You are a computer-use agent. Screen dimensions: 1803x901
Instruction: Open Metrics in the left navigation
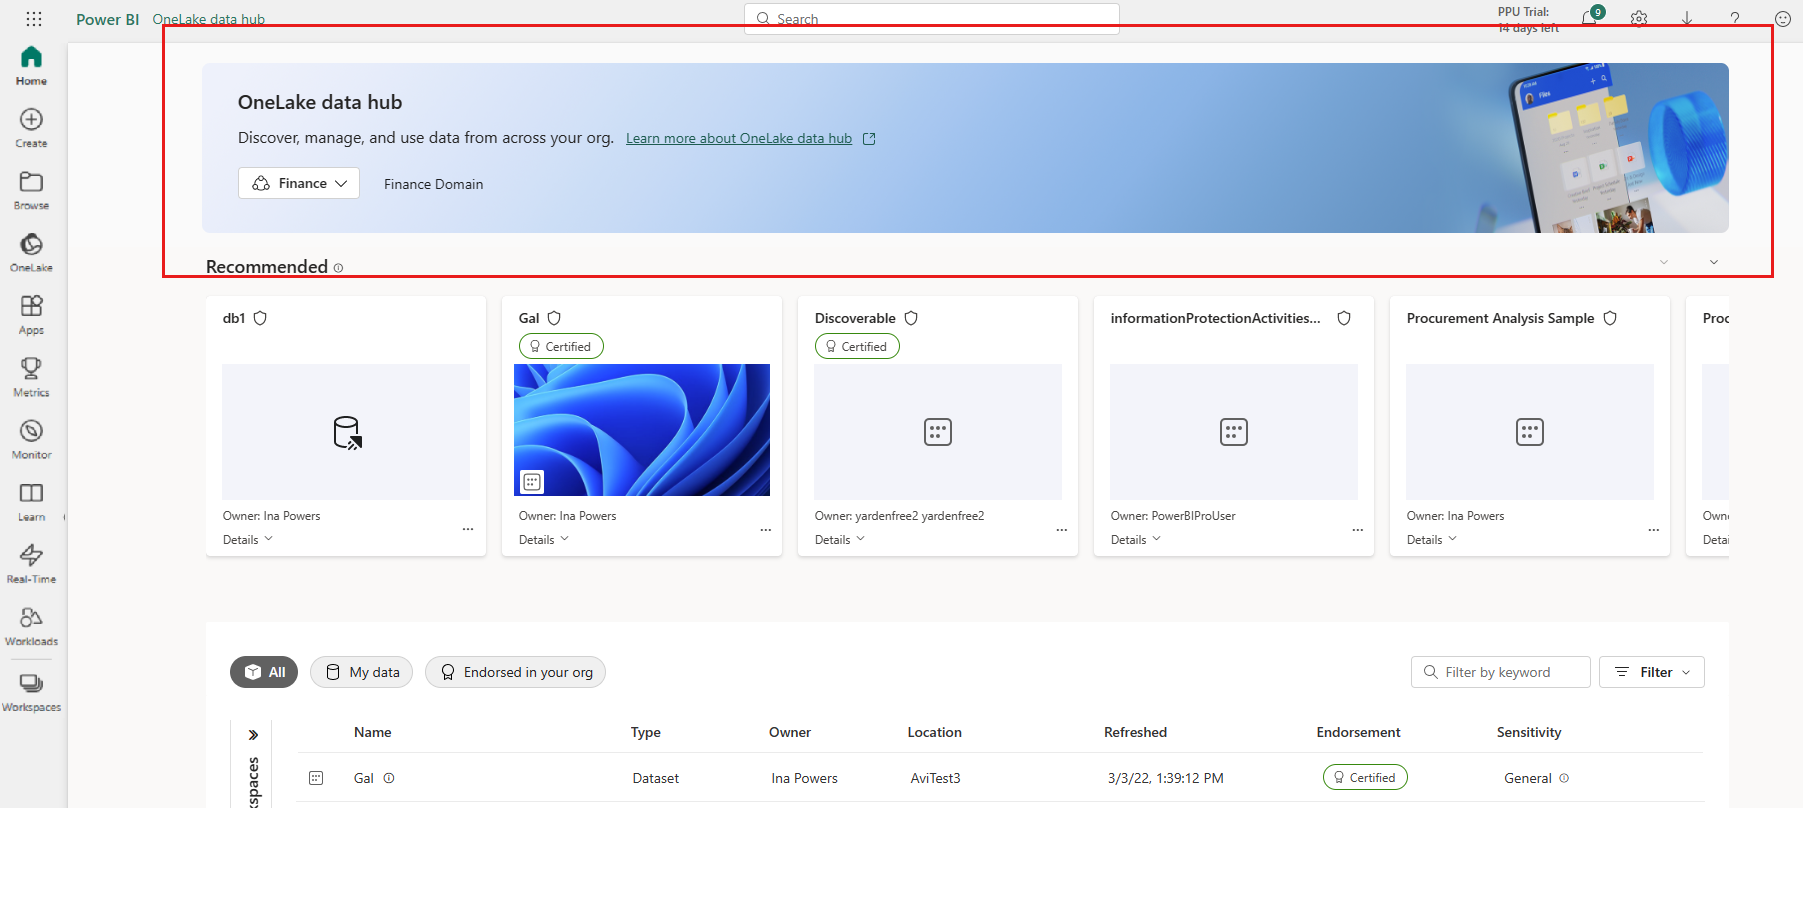pyautogui.click(x=31, y=377)
